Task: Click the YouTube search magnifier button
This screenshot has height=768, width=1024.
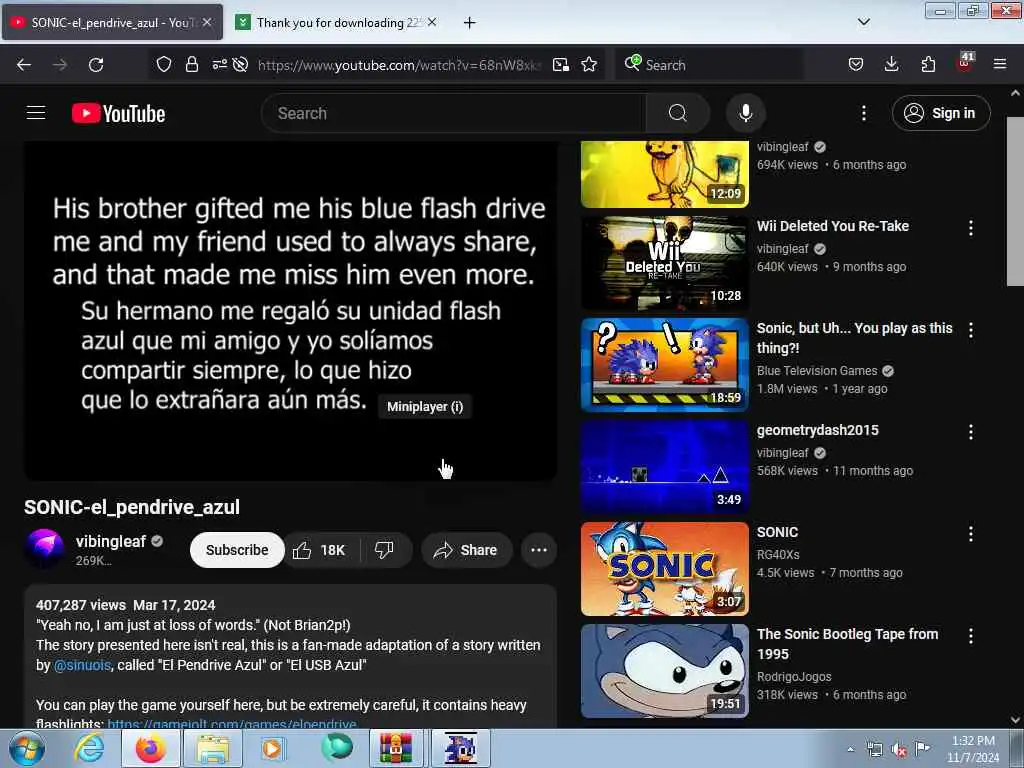Action: (677, 113)
